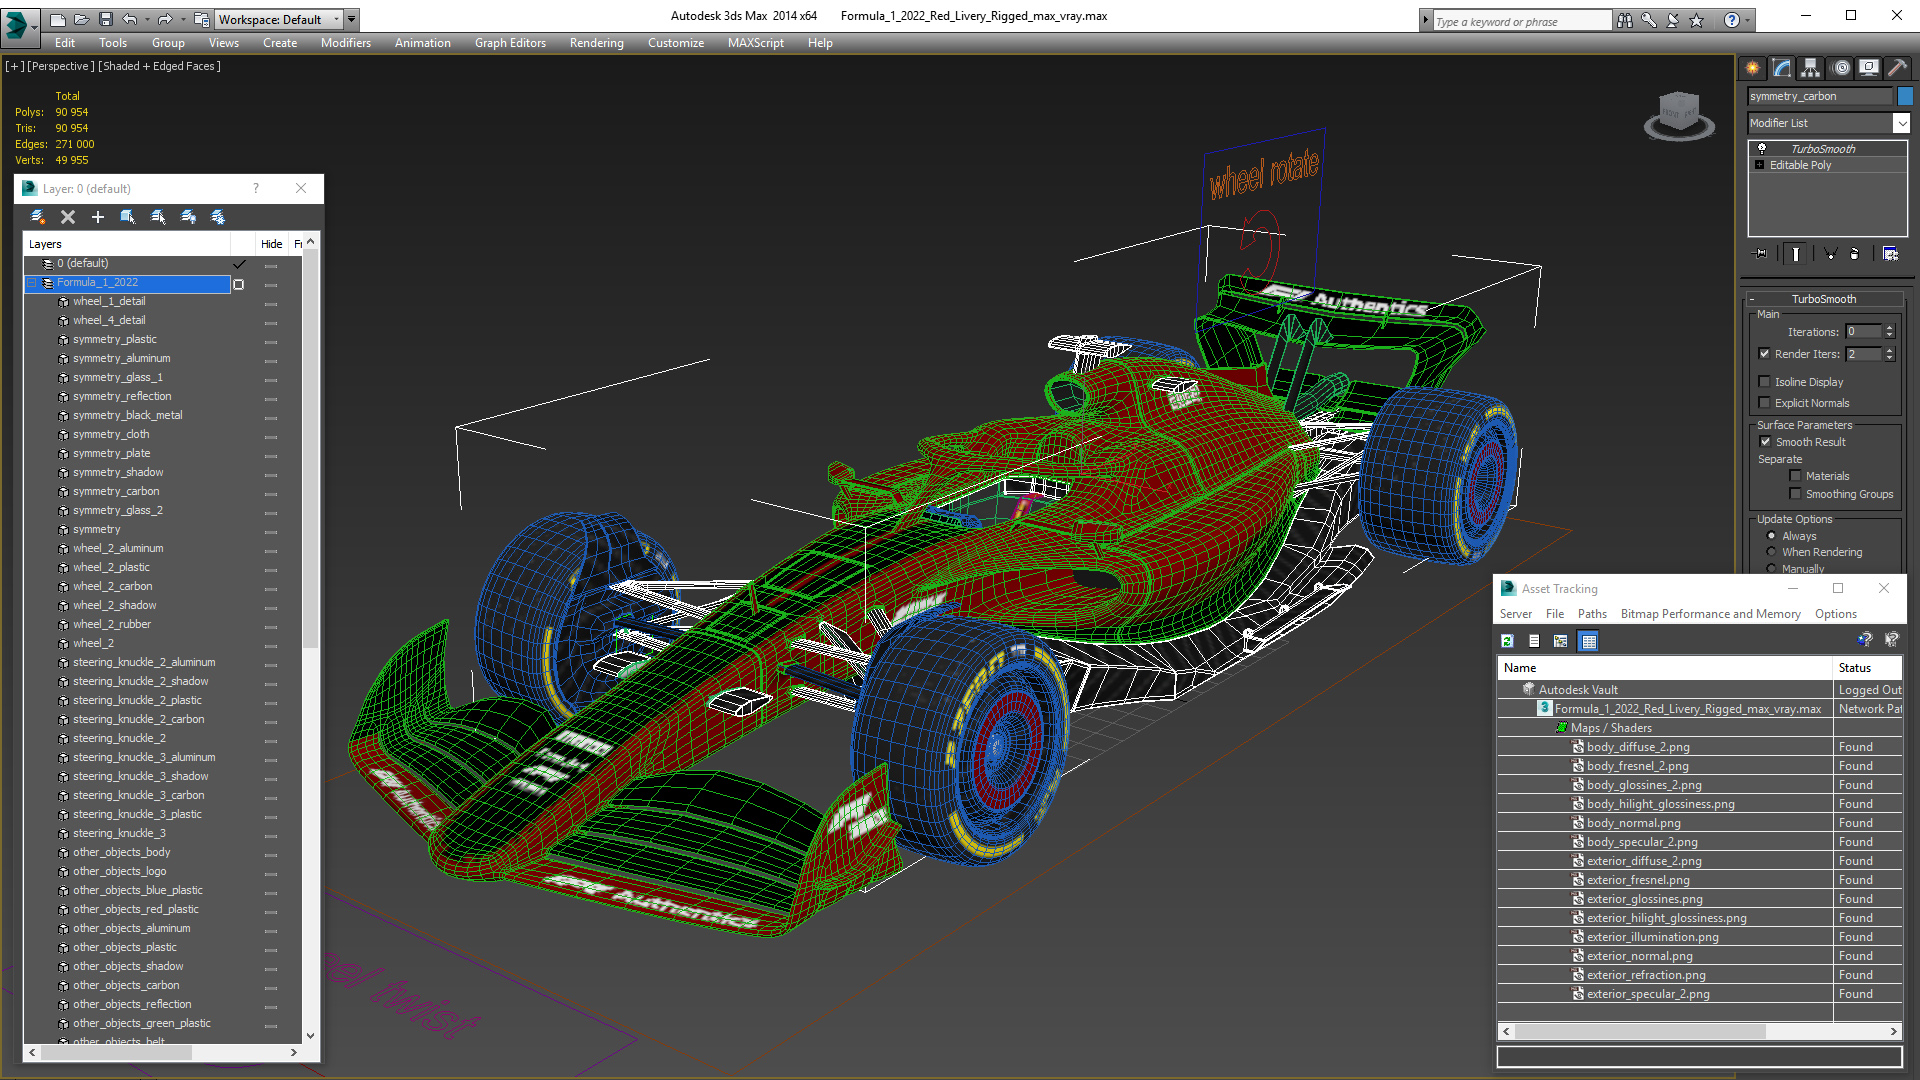Click the keyword search input field

[x=1520, y=21]
